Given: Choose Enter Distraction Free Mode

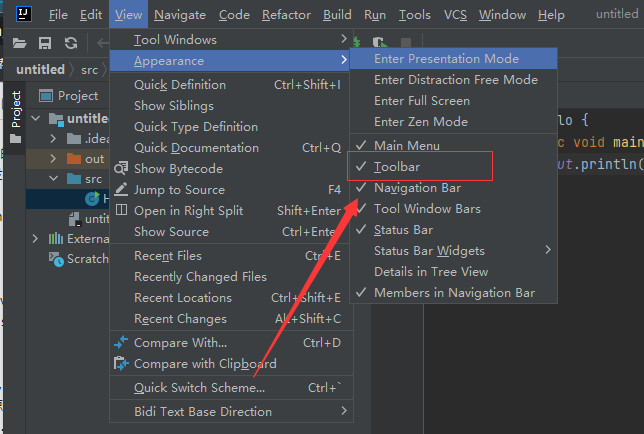Looking at the screenshot, I should click(453, 79).
